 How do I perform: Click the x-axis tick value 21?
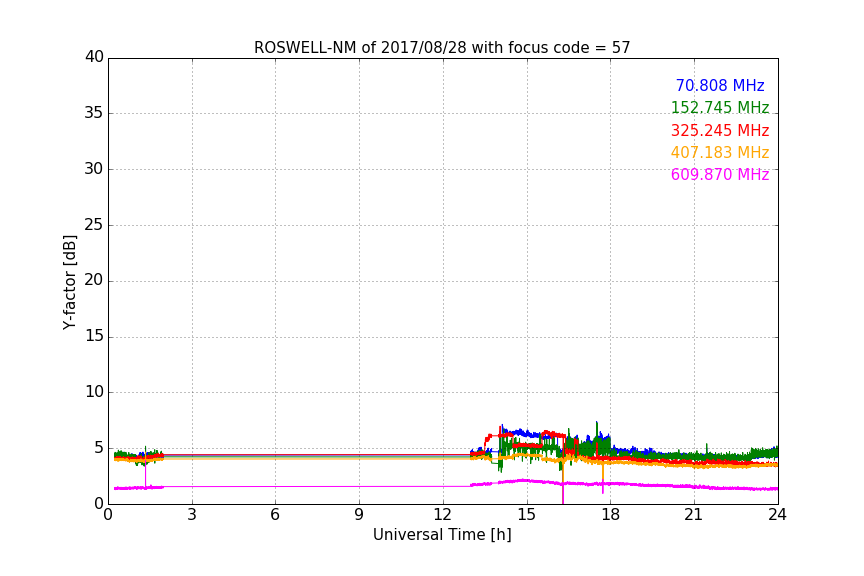pyautogui.click(x=694, y=515)
